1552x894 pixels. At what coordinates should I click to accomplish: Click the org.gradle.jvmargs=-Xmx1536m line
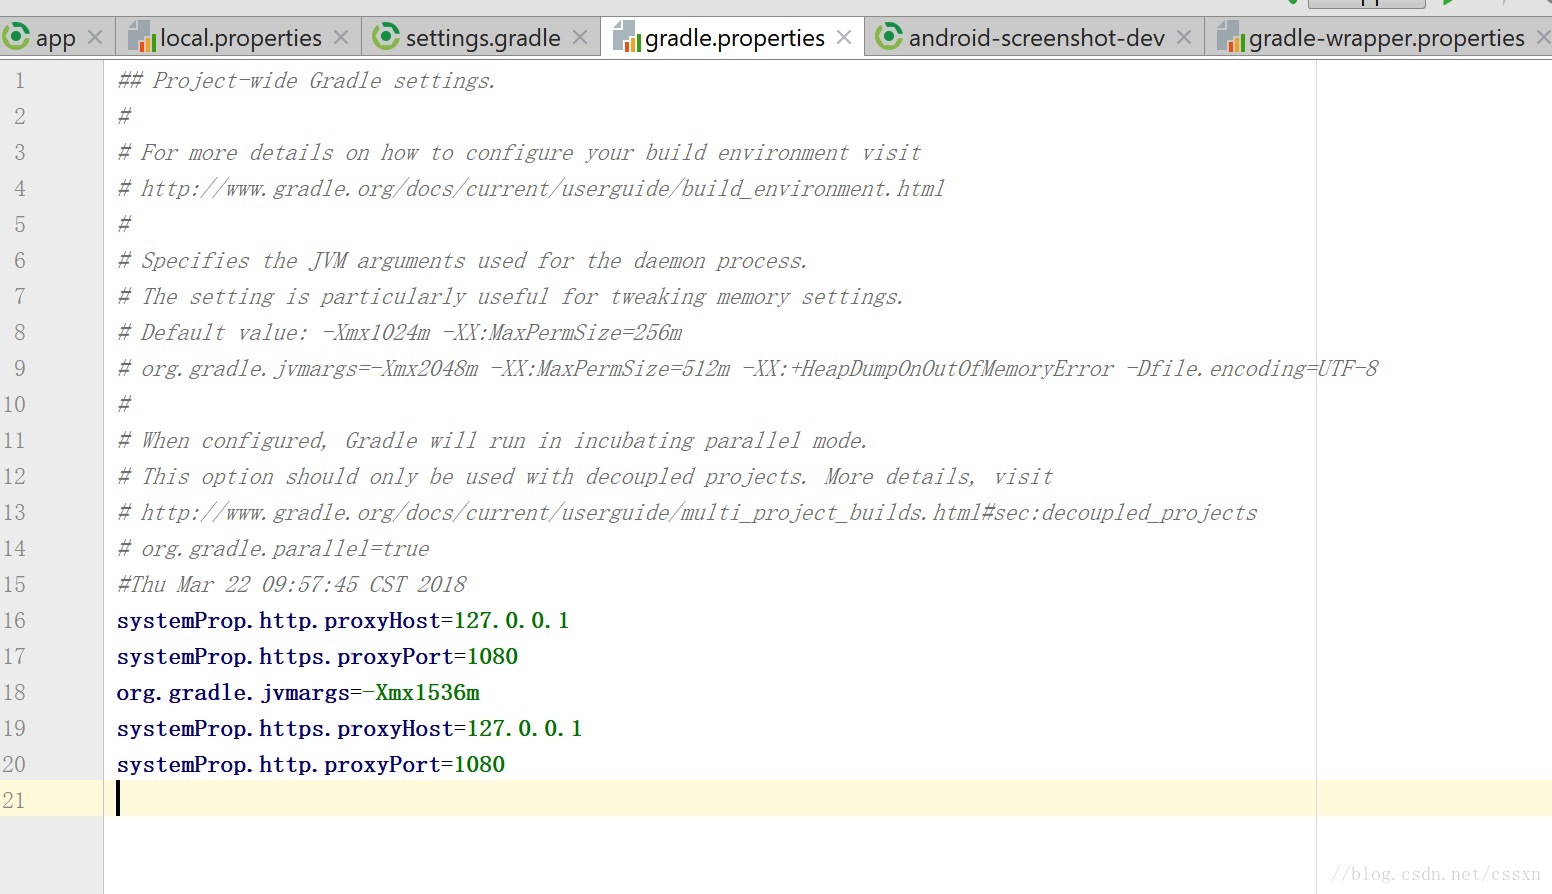coord(298,692)
